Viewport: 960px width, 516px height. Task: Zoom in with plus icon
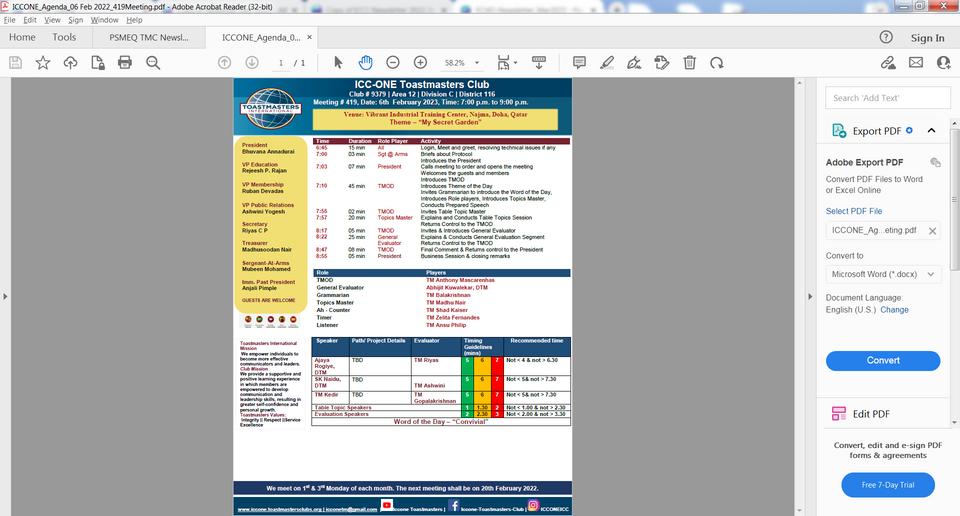[x=420, y=62]
